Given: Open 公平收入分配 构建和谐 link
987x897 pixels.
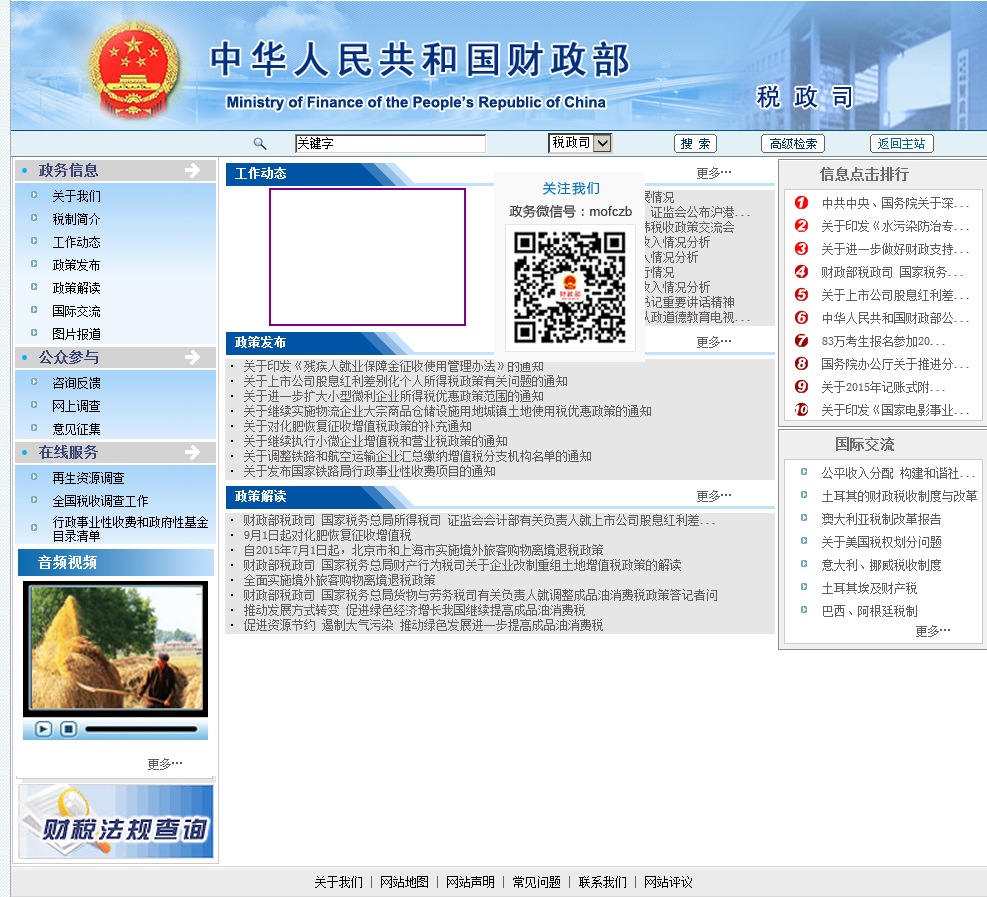Looking at the screenshot, I should [898, 473].
